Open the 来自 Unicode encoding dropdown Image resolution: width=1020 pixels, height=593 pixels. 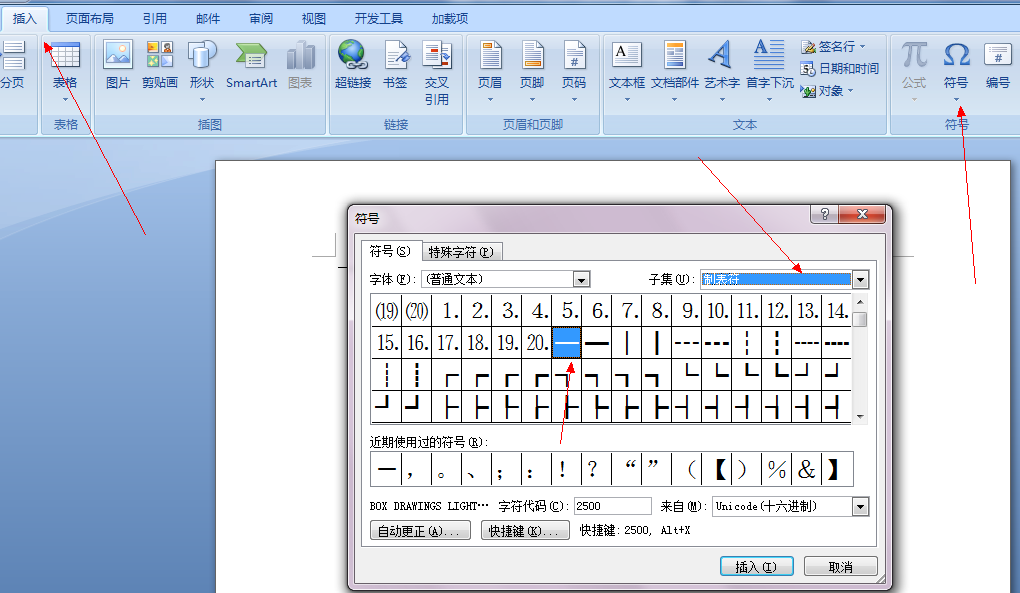[x=860, y=506]
